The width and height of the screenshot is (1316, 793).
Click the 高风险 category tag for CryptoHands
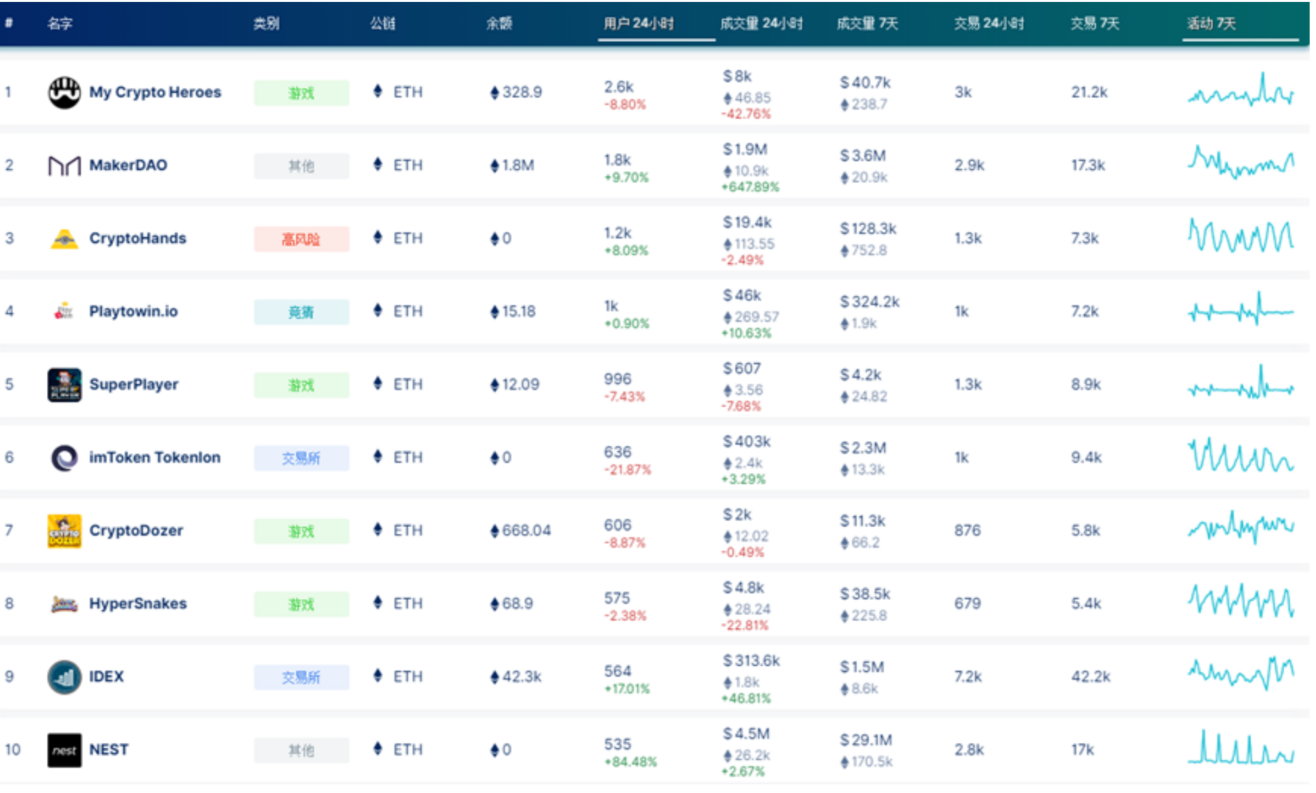[301, 239]
